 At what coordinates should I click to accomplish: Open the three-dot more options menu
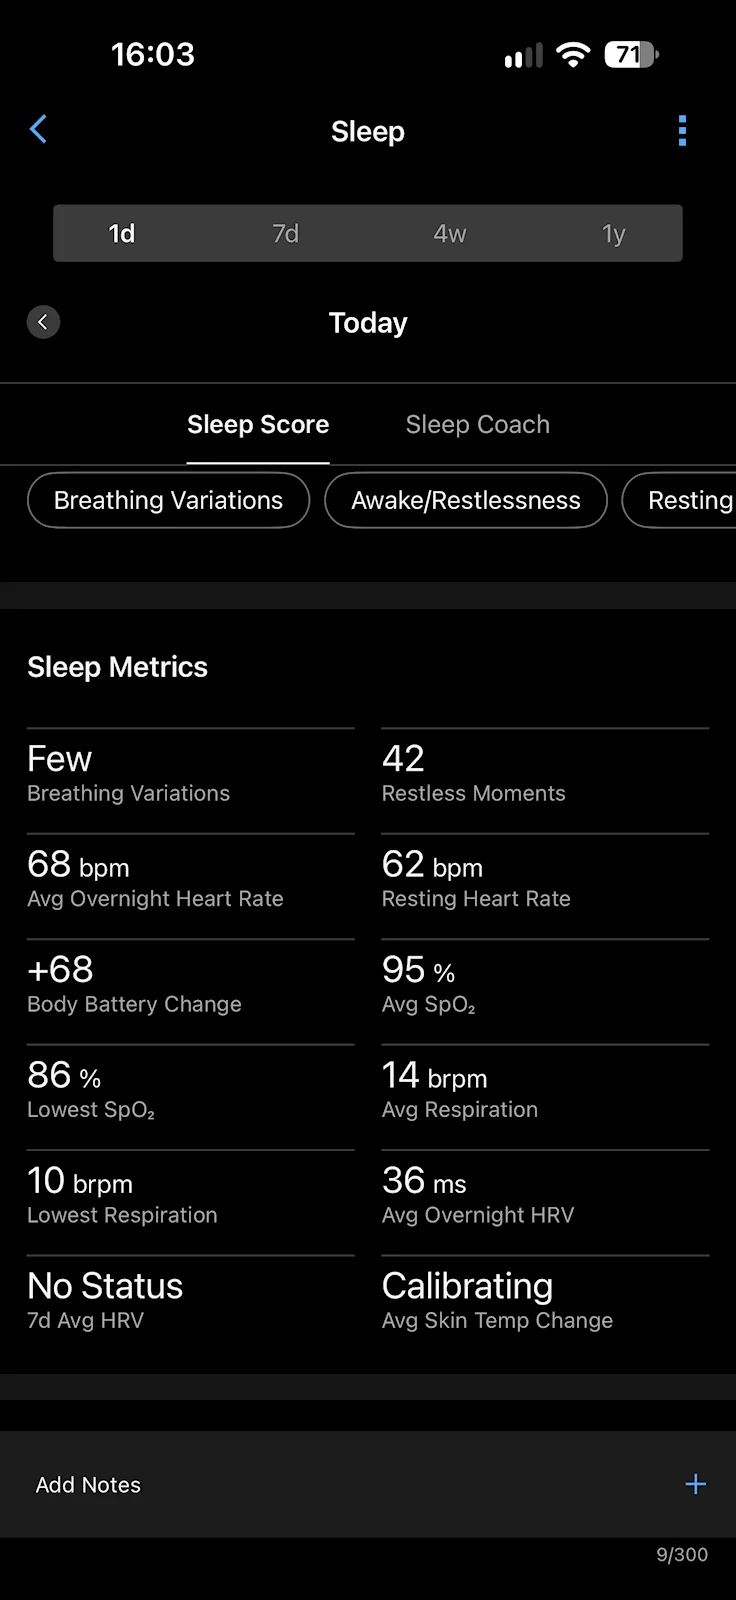(682, 131)
